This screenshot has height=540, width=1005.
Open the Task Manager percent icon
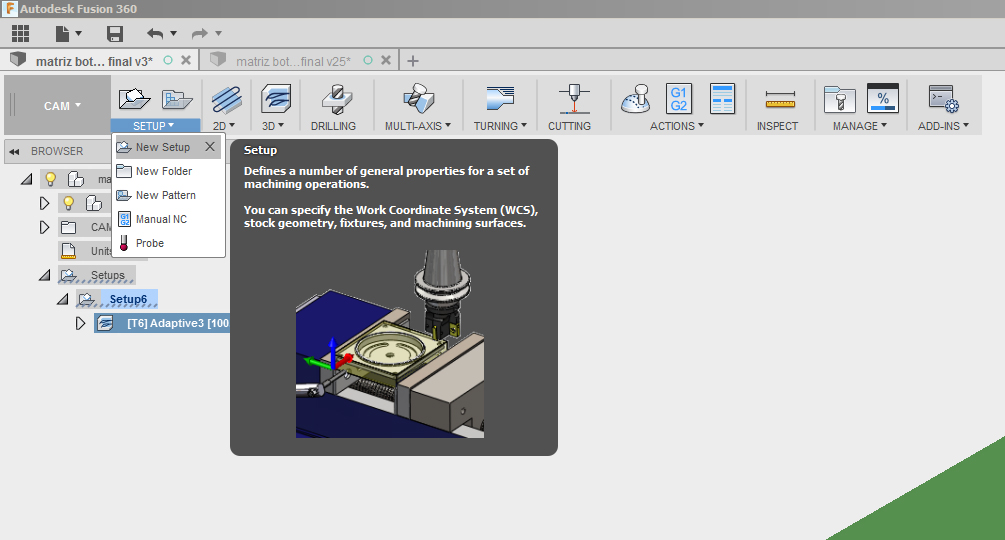pos(883,99)
